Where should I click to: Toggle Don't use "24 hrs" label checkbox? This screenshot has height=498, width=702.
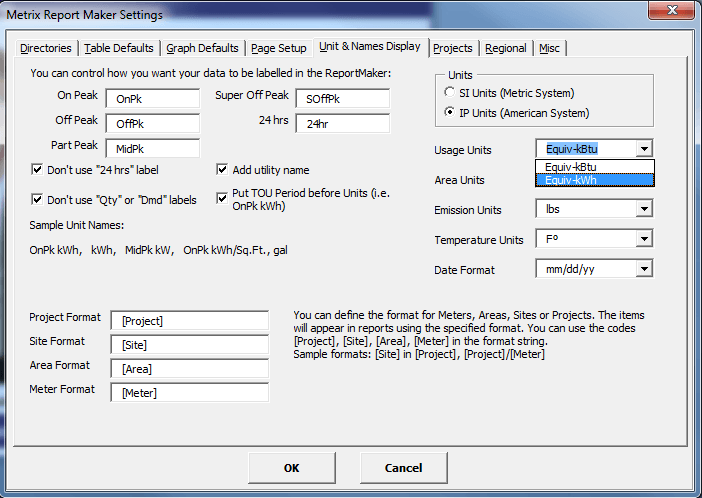pyautogui.click(x=37, y=170)
